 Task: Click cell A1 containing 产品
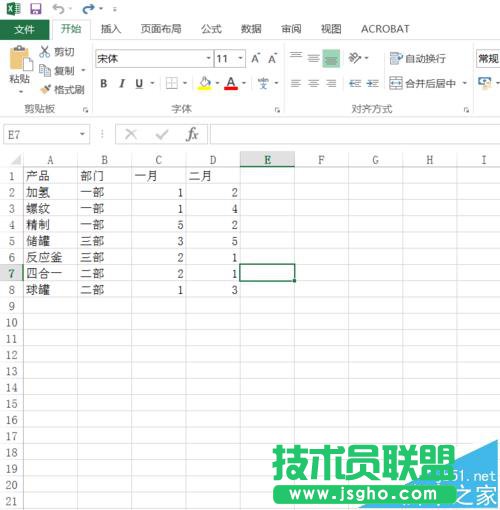pos(50,176)
